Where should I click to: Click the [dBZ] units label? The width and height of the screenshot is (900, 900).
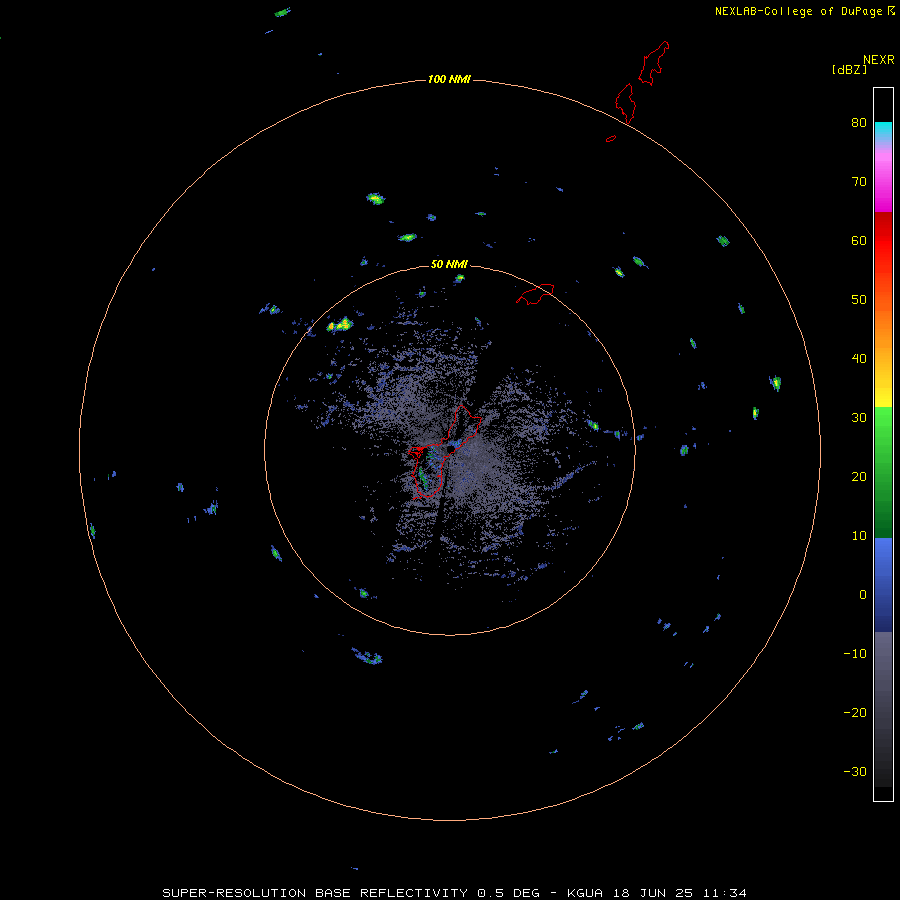(x=849, y=69)
